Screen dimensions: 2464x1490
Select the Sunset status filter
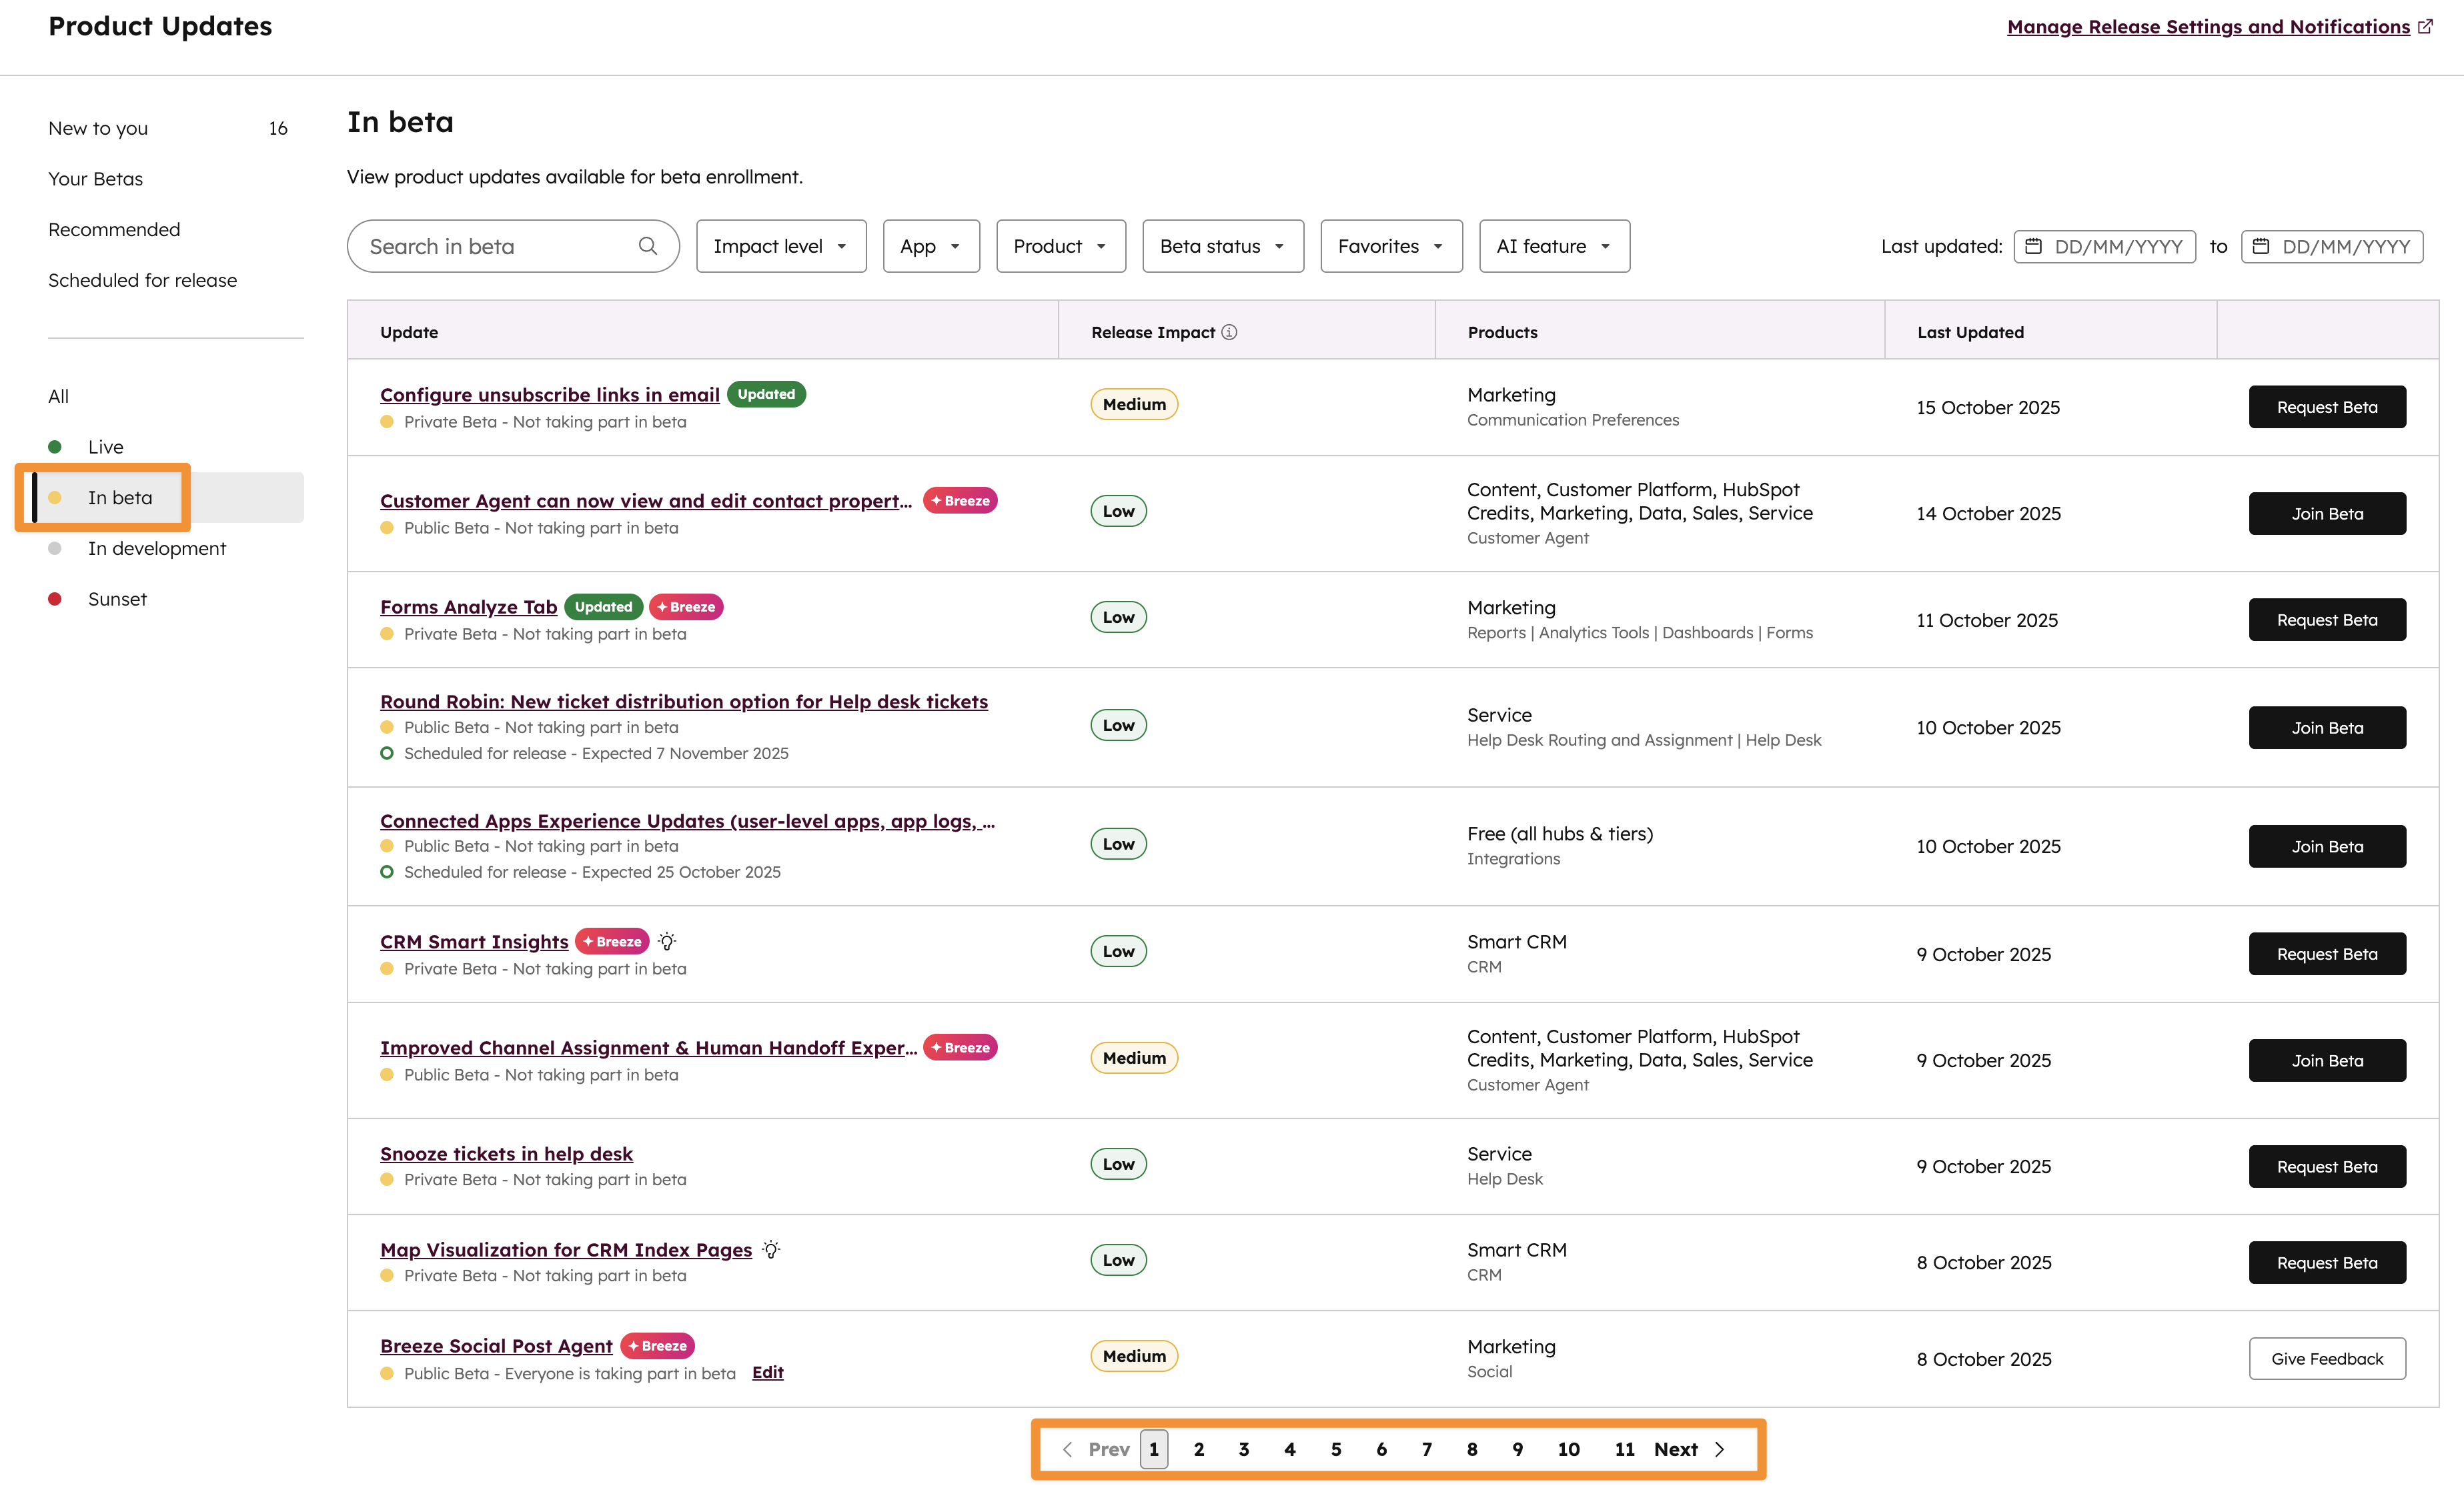pyautogui.click(x=117, y=598)
